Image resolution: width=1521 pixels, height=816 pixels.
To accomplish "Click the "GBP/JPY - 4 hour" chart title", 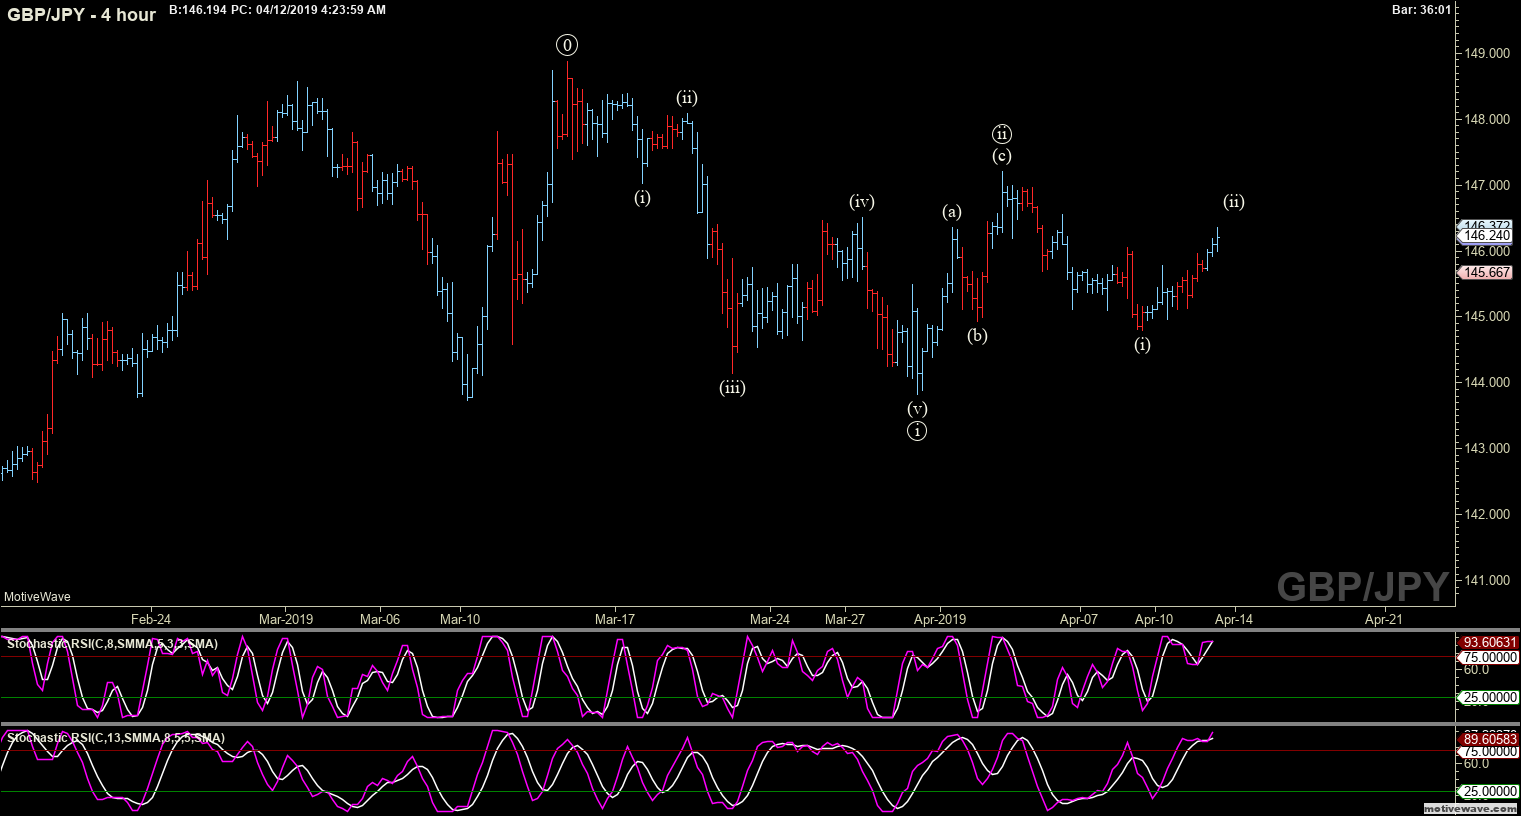I will pos(82,15).
